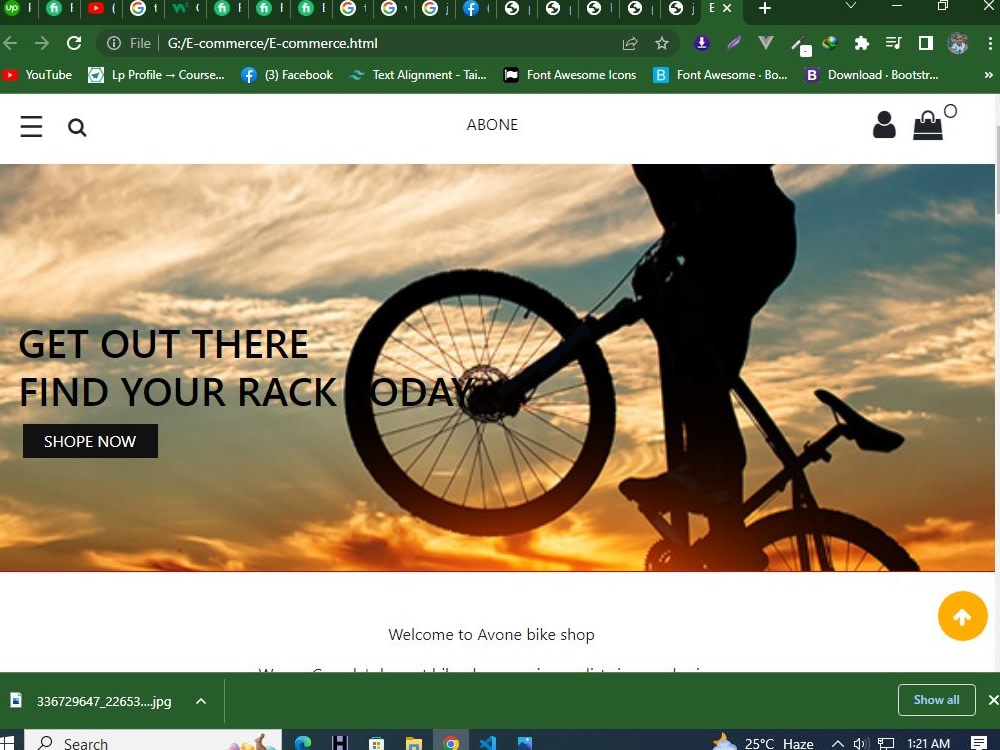Screen dimensions: 1000x750
Task: Open the tab search dropdown arrow
Action: click(x=850, y=6)
